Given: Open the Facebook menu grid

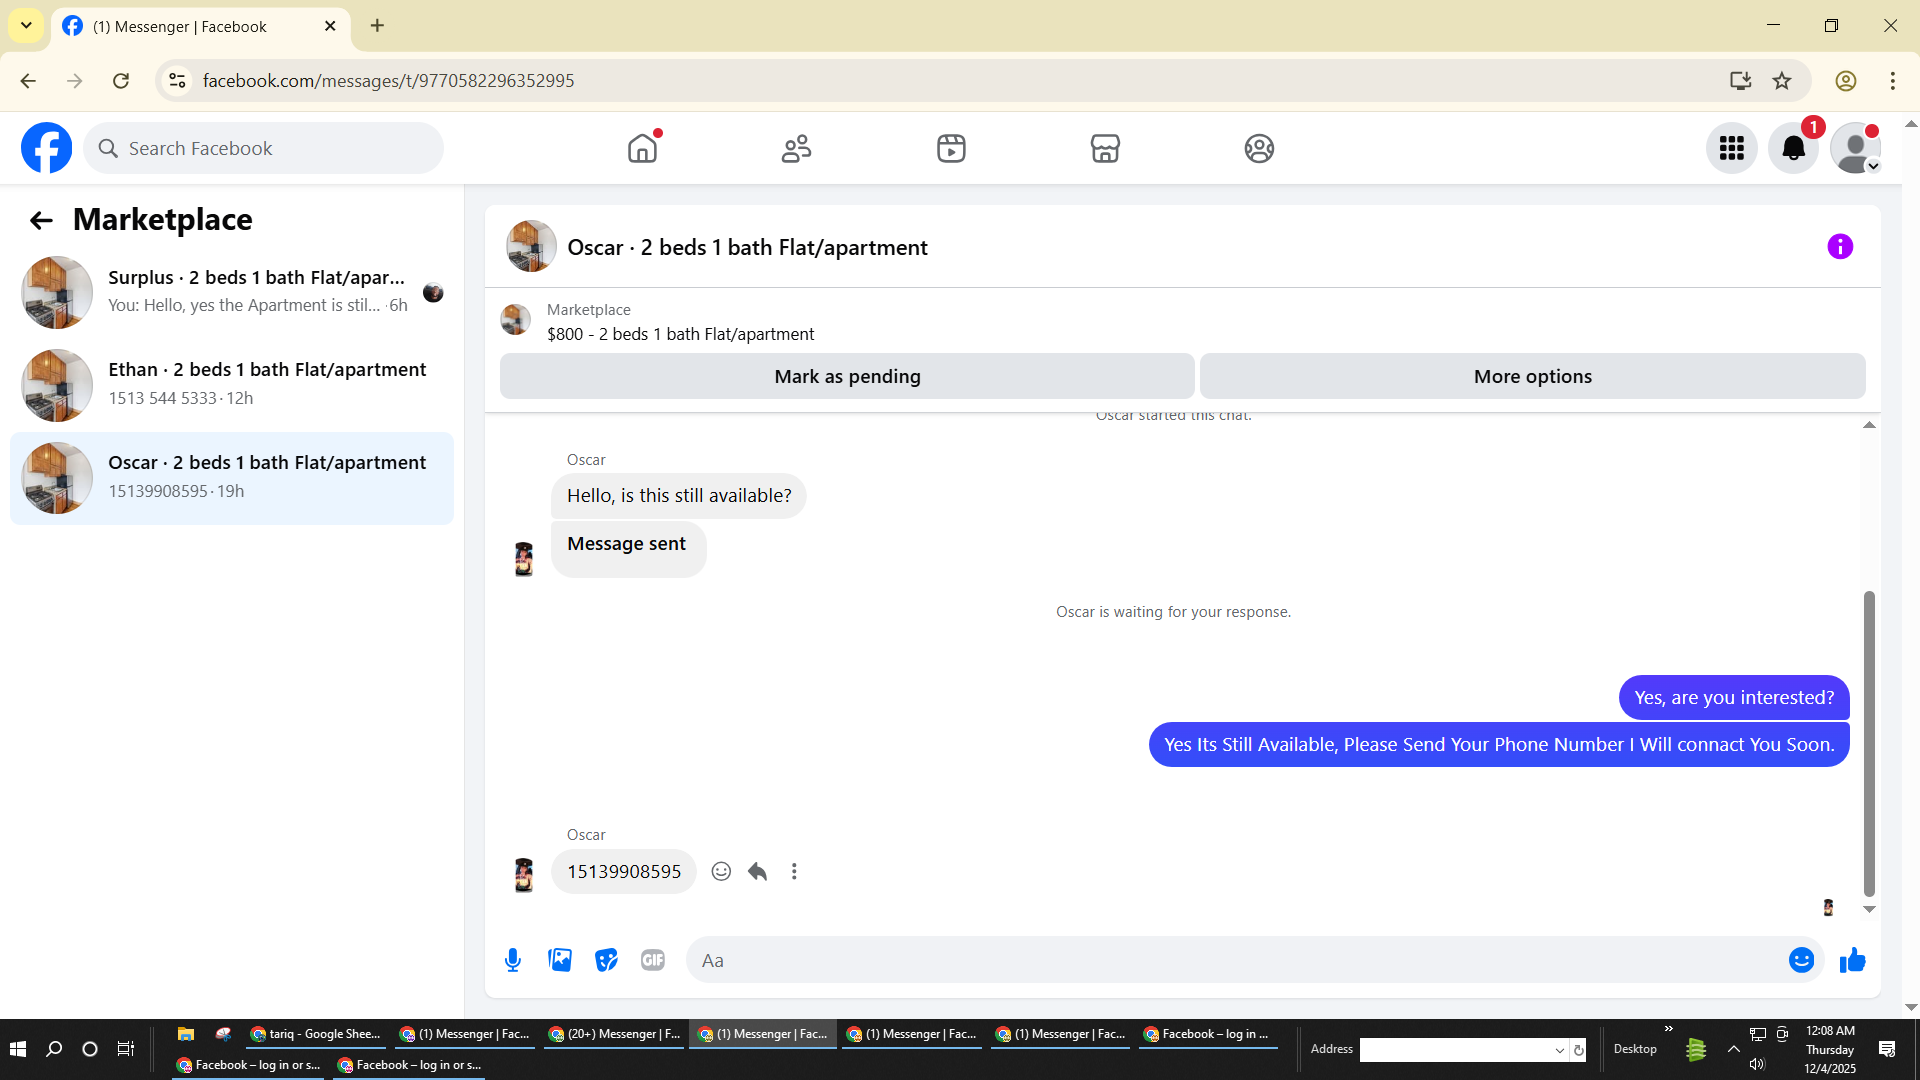Looking at the screenshot, I should pos(1732,149).
